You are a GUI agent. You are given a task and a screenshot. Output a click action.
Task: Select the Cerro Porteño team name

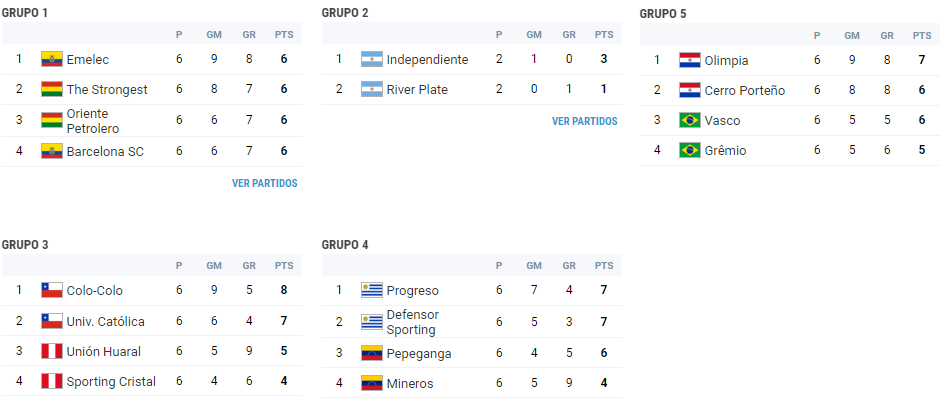tap(744, 90)
